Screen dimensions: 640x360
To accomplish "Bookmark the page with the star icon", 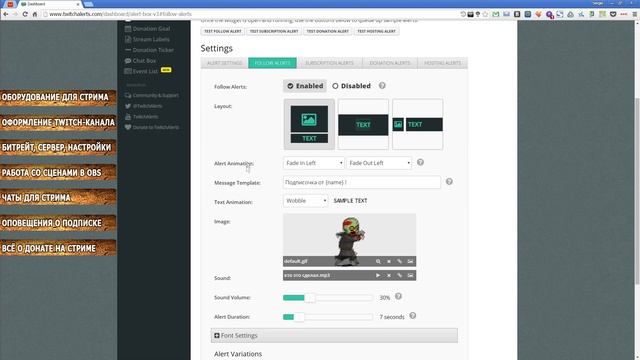I will point(485,14).
